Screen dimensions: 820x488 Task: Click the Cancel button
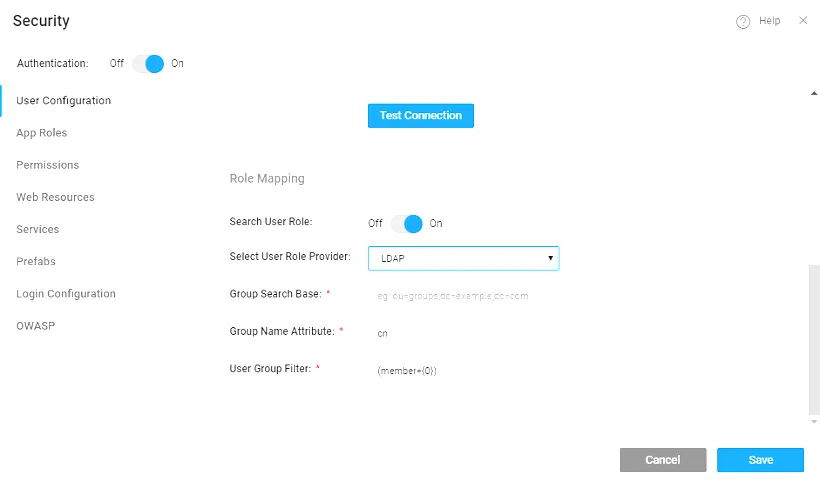[x=662, y=460]
